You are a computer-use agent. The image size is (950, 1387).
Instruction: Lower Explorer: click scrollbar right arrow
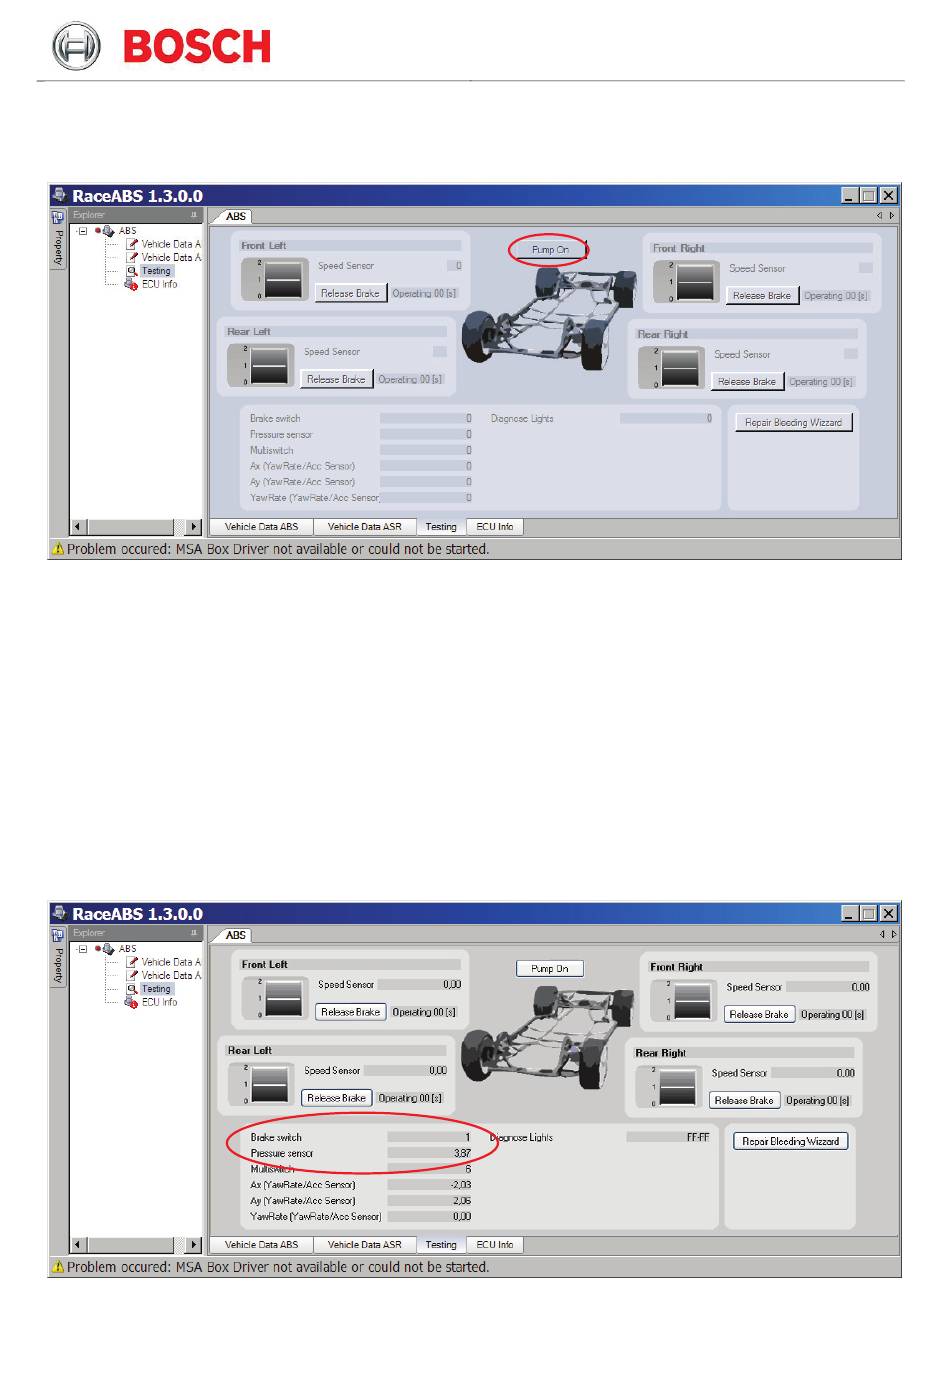[x=194, y=1245]
